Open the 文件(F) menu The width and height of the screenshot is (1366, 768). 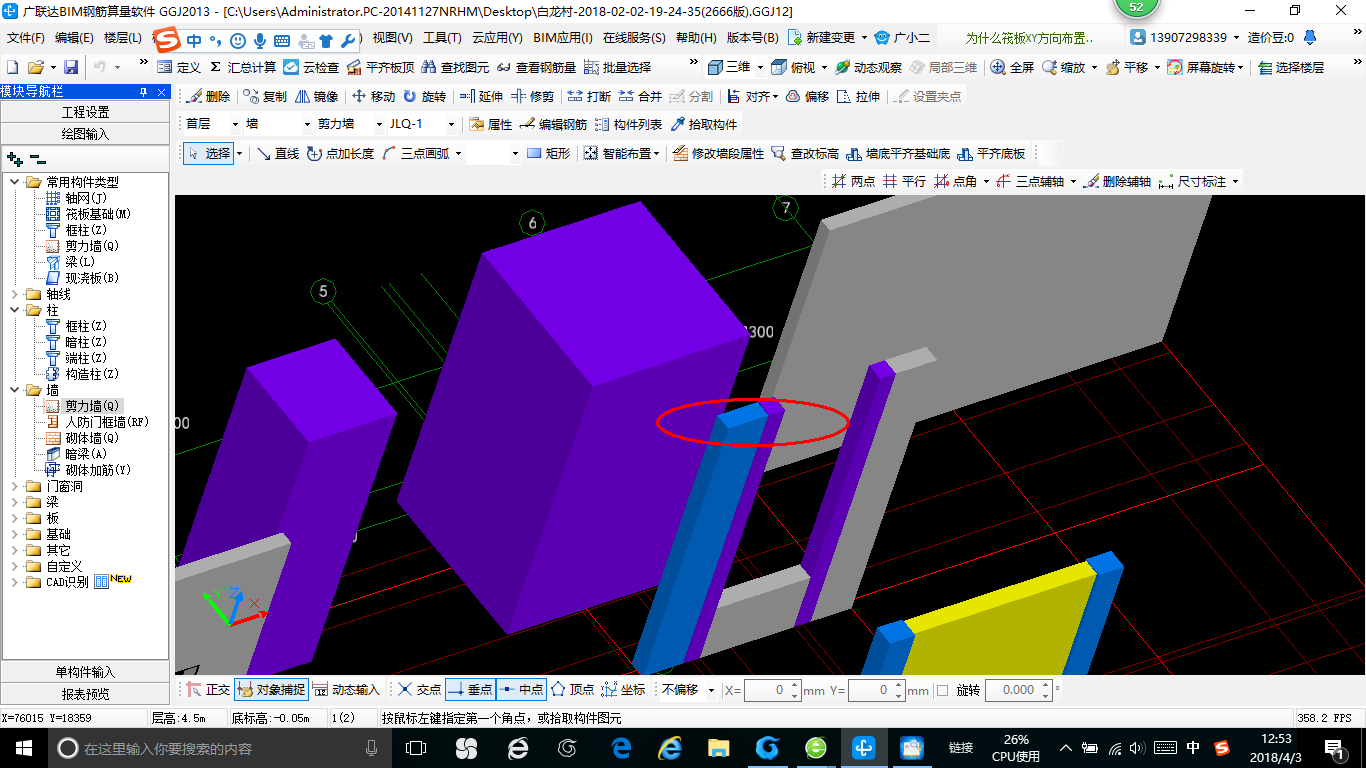(26, 38)
